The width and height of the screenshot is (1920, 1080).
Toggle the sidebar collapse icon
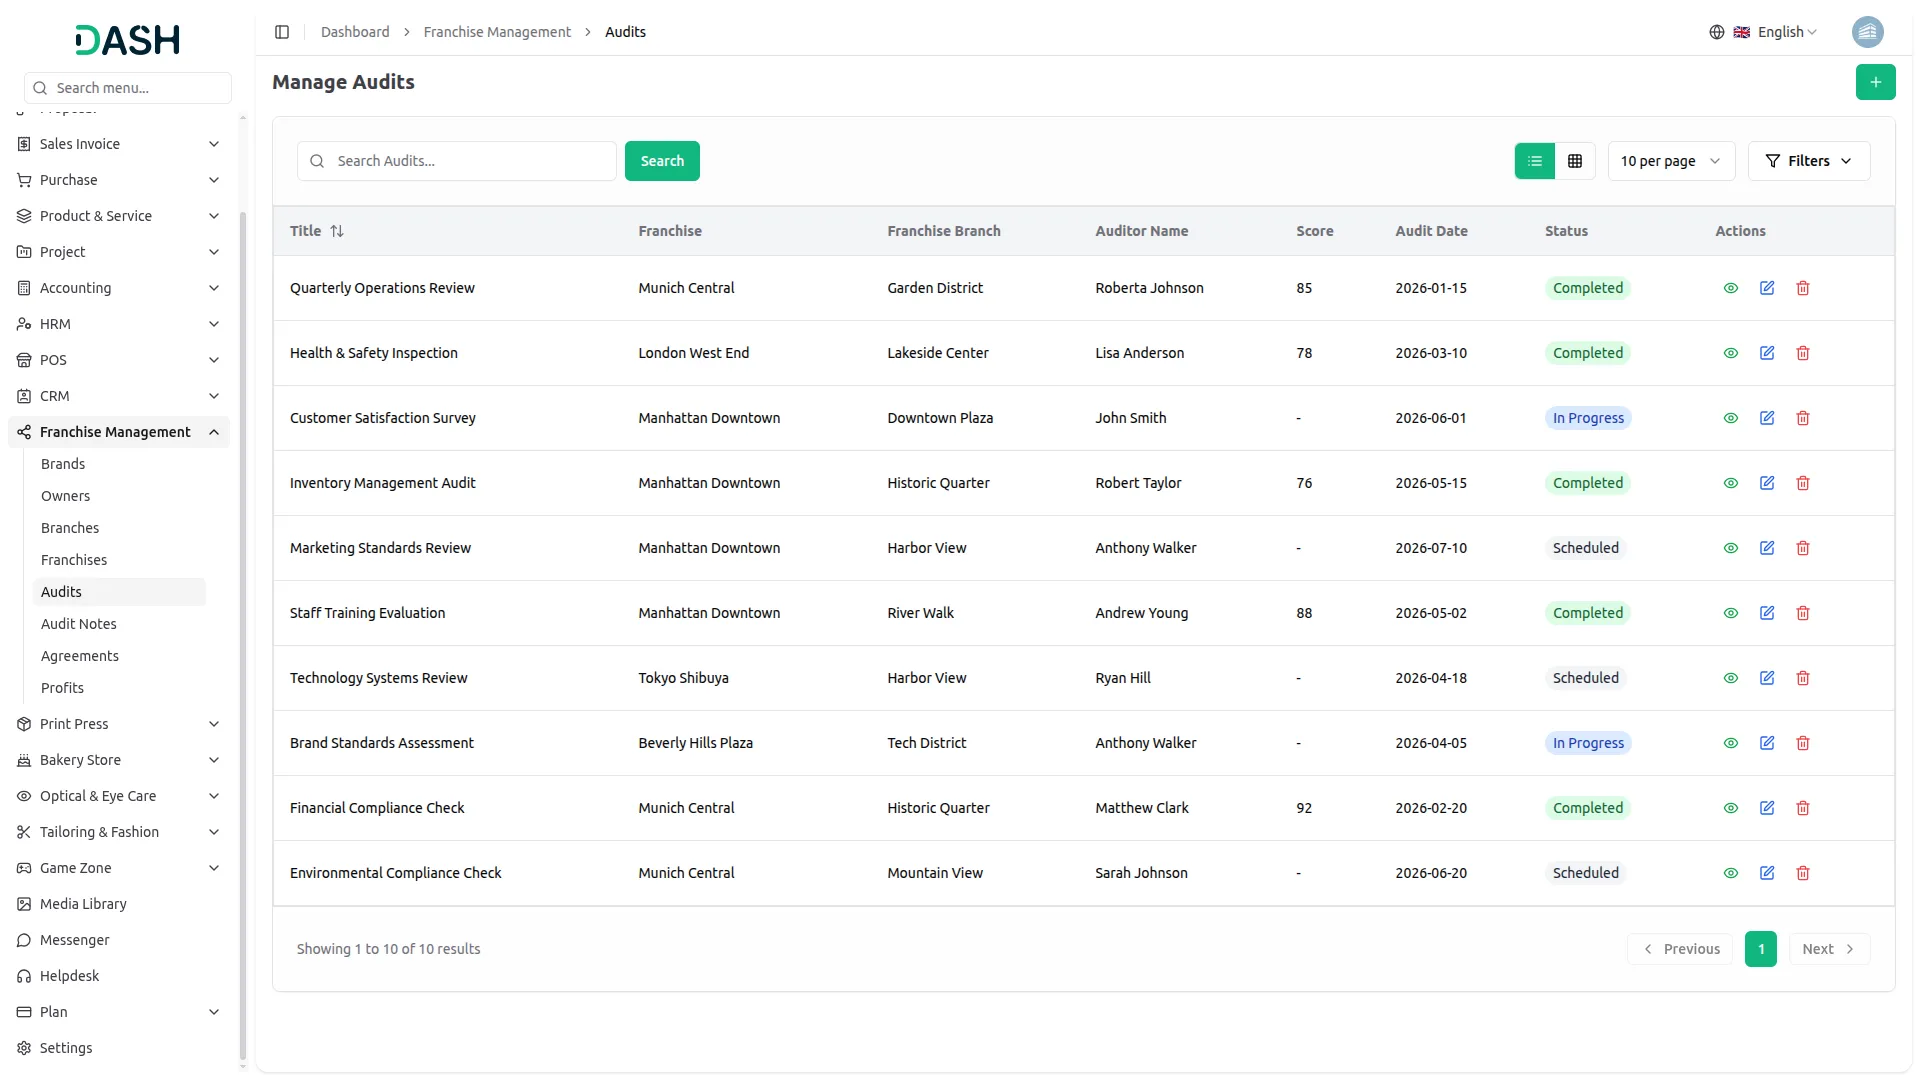(x=282, y=32)
